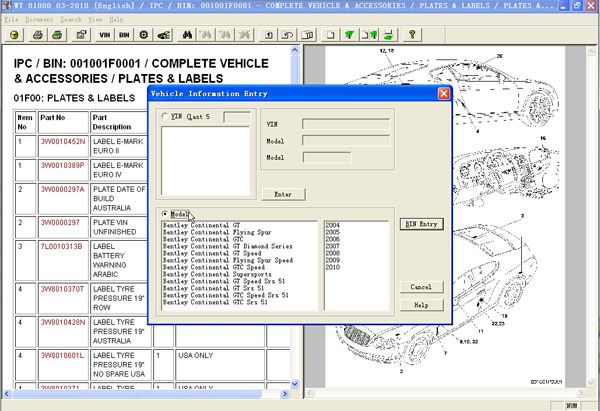Open Find with the binoculars icon

click(x=188, y=35)
